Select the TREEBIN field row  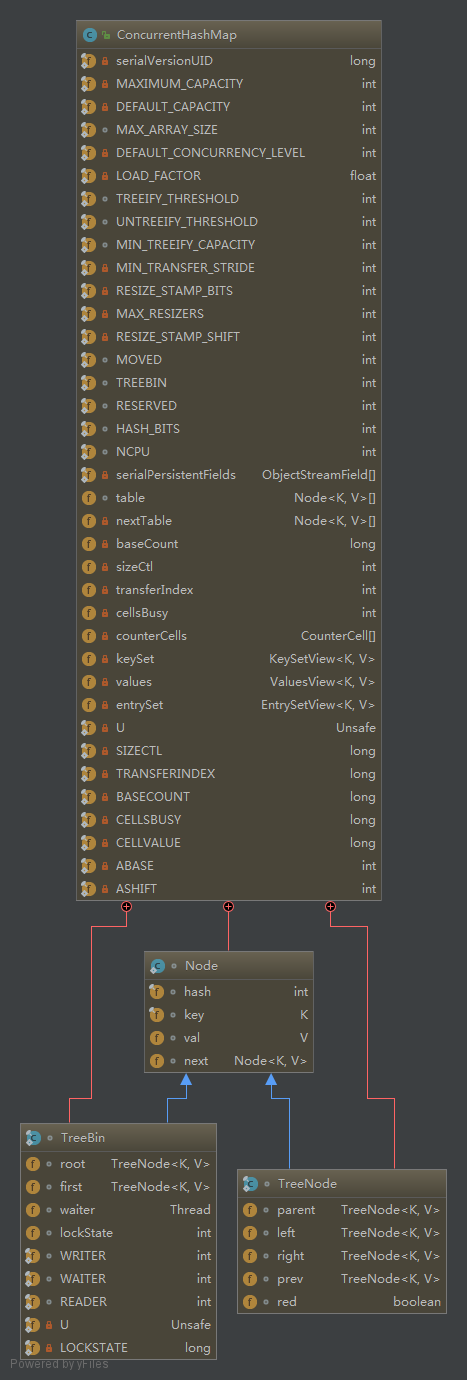click(229, 383)
